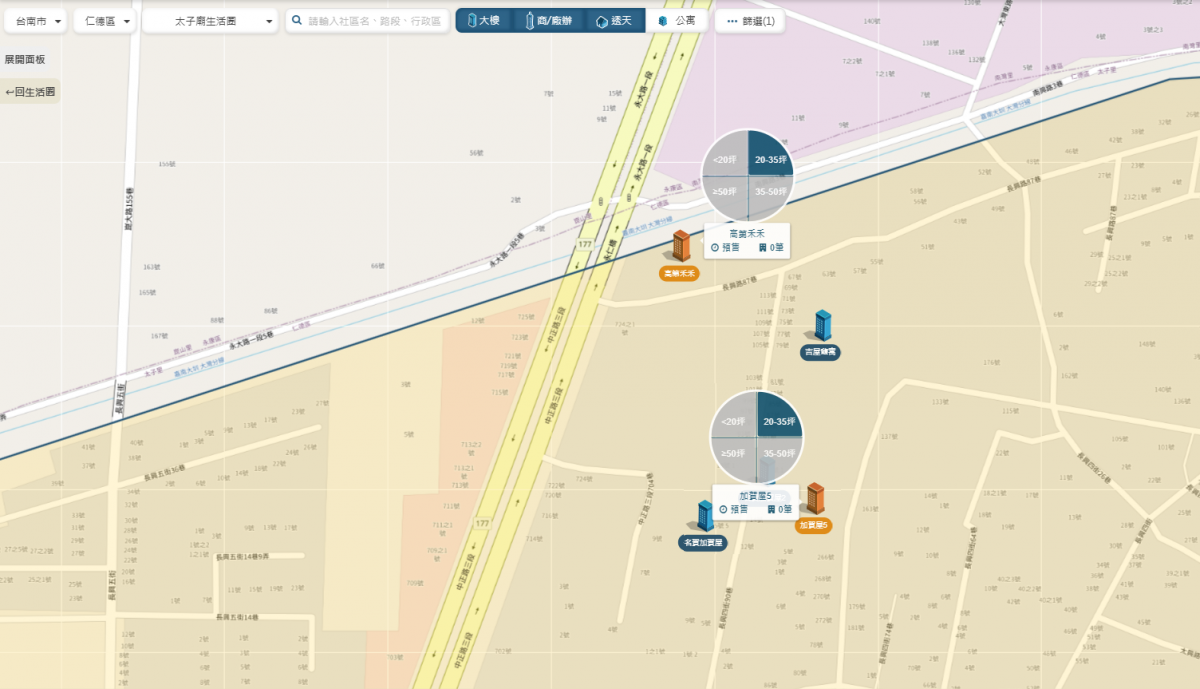This screenshot has height=689, width=1200.
Task: Expand the 太子廟生活圈 living-circle dropdown
Action: 210,21
